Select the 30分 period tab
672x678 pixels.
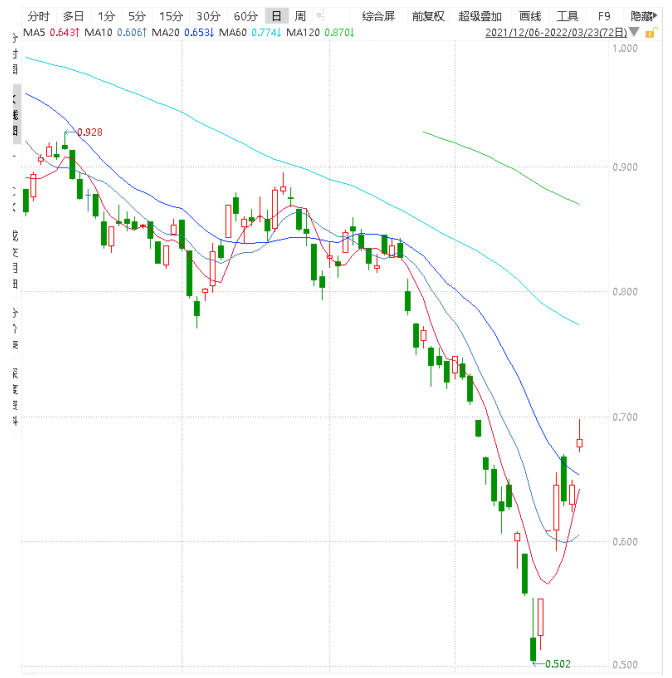pyautogui.click(x=208, y=16)
